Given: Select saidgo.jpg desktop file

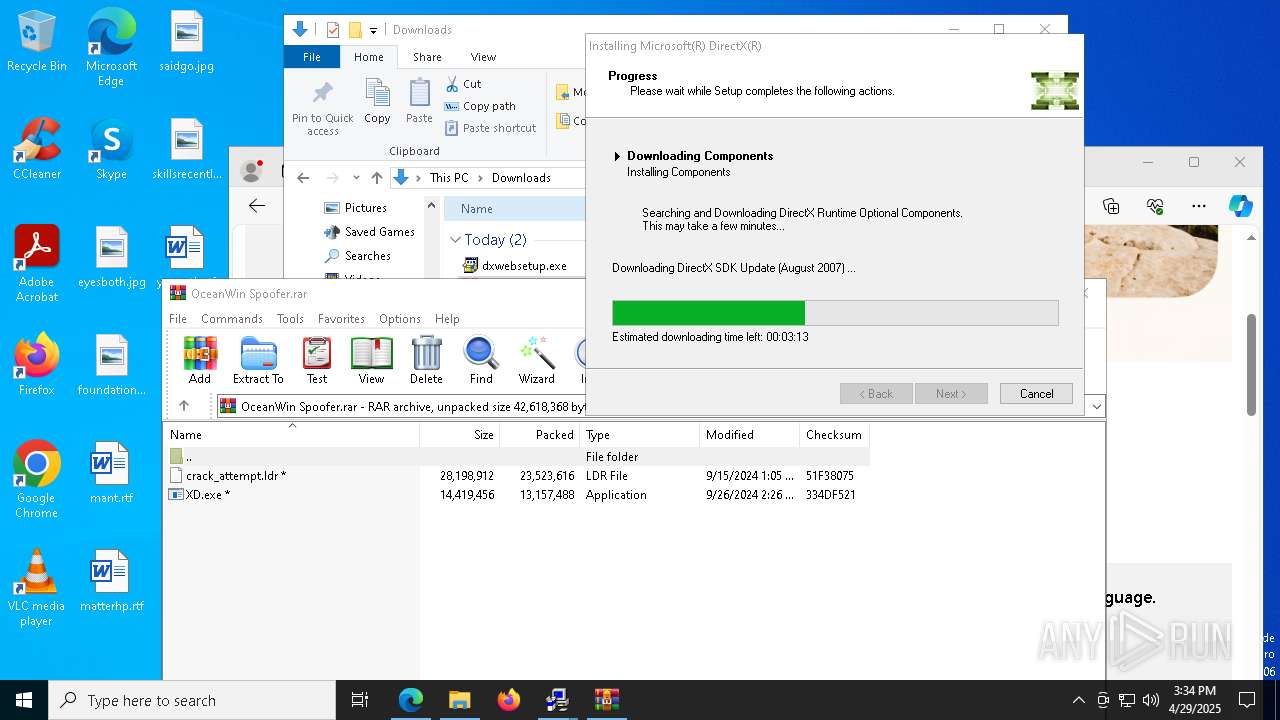Looking at the screenshot, I should coord(187,42).
